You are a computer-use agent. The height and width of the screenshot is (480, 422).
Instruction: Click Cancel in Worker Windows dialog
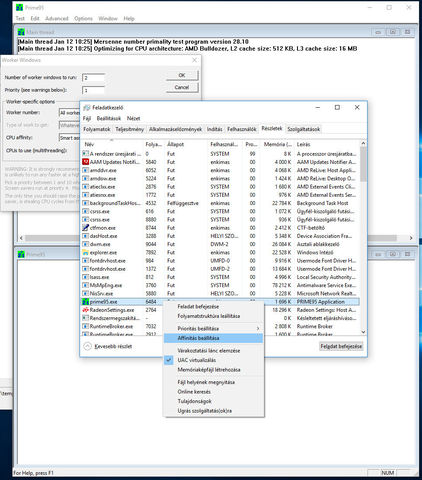pyautogui.click(x=182, y=87)
